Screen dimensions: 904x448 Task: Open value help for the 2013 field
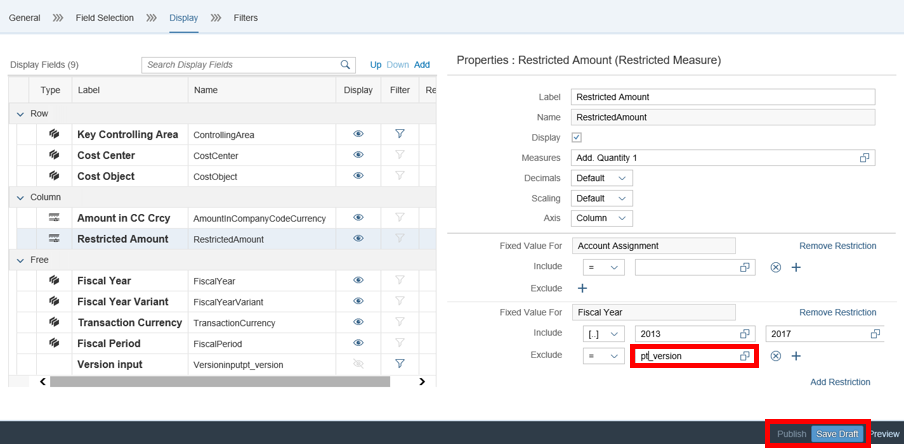pyautogui.click(x=745, y=334)
